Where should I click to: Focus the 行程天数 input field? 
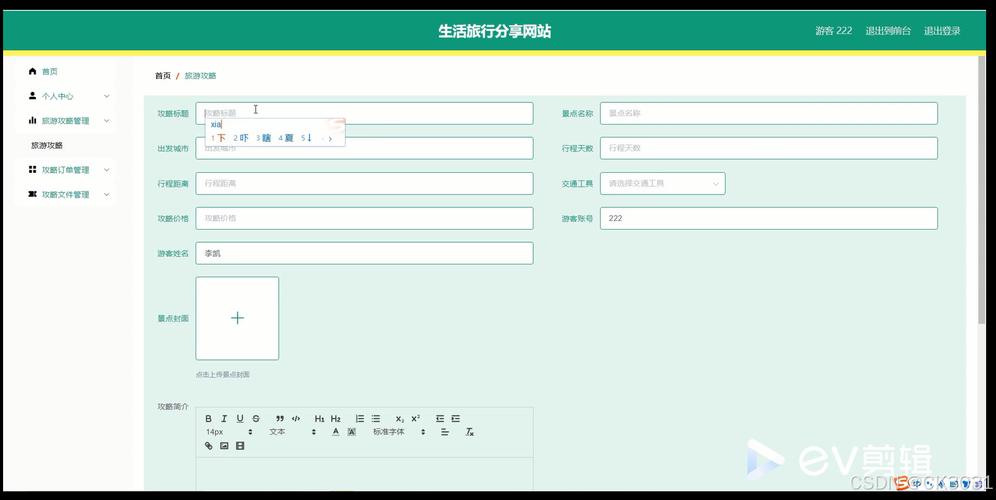(x=769, y=148)
